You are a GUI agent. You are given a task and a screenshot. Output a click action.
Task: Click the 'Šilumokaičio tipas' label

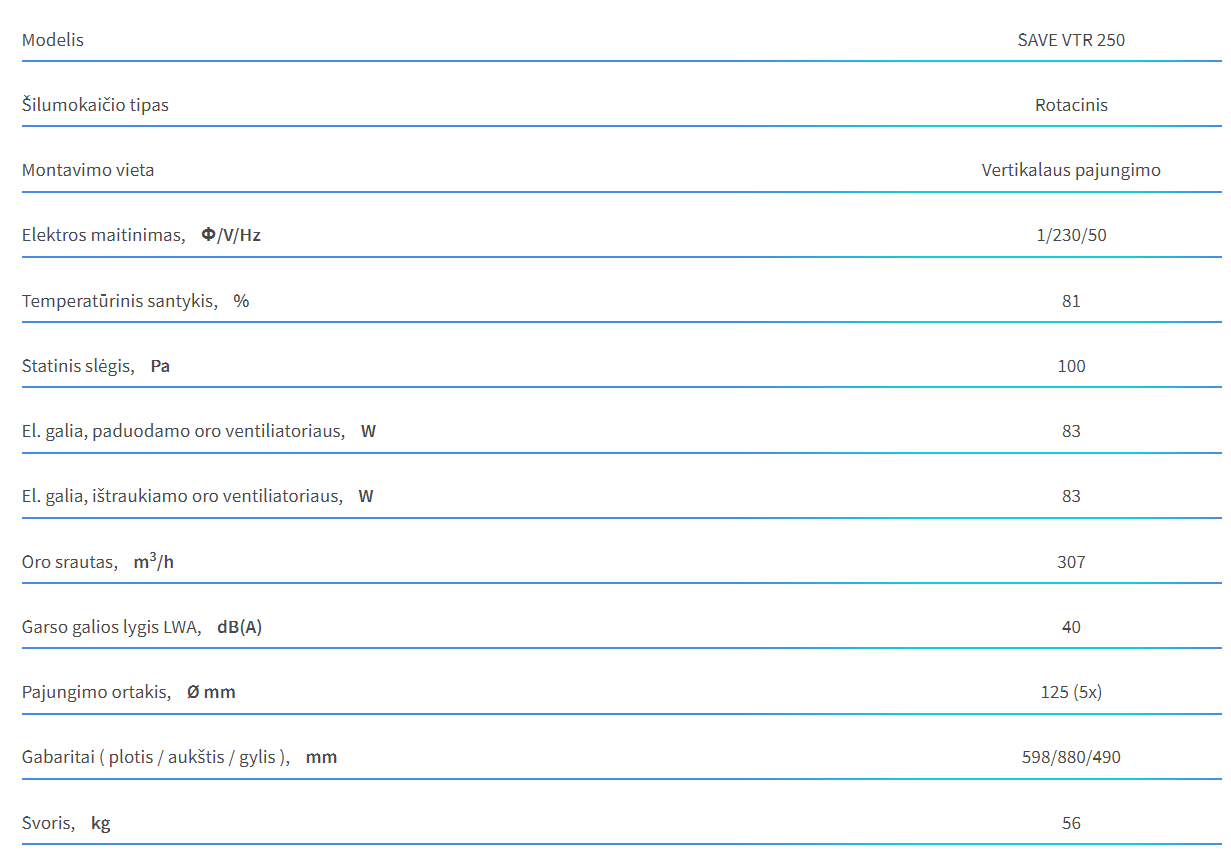click(95, 105)
